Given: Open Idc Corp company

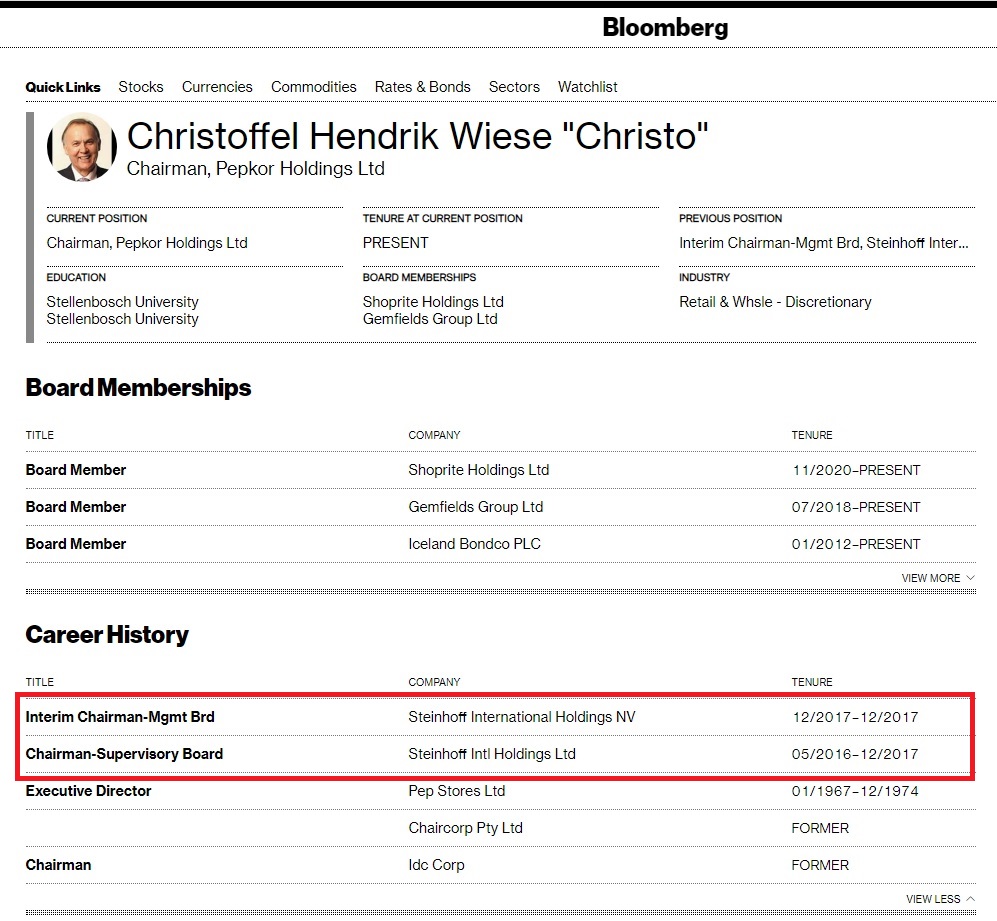Looking at the screenshot, I should click(436, 865).
